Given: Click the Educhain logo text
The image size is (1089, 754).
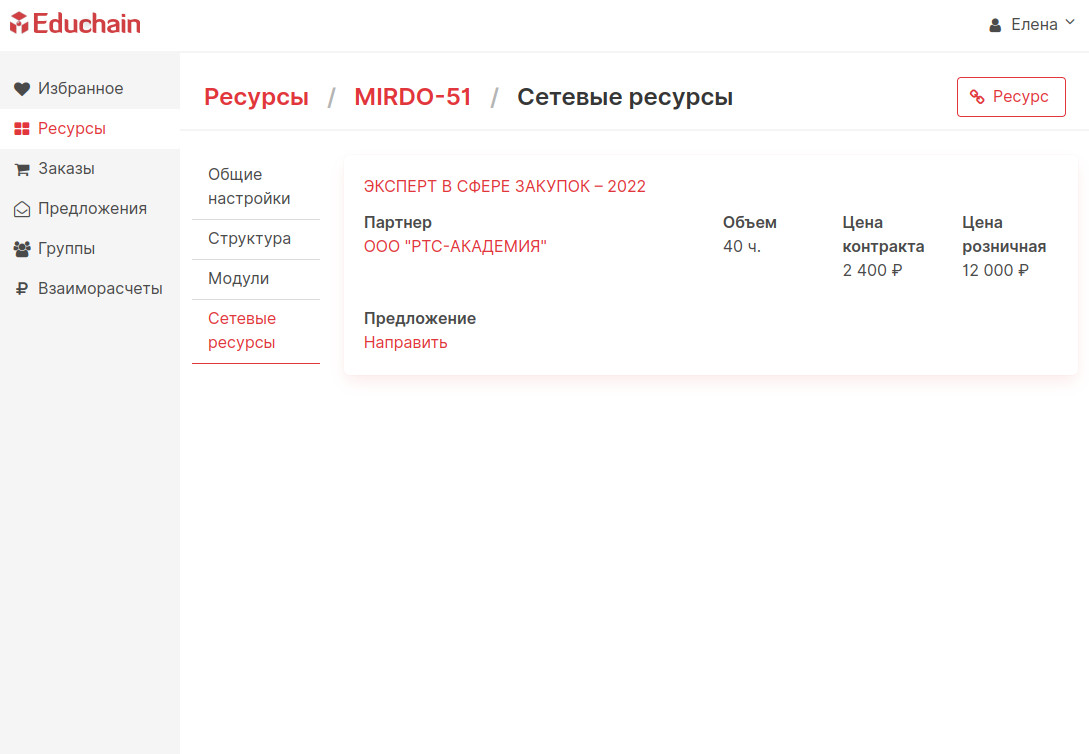Looking at the screenshot, I should point(86,24).
